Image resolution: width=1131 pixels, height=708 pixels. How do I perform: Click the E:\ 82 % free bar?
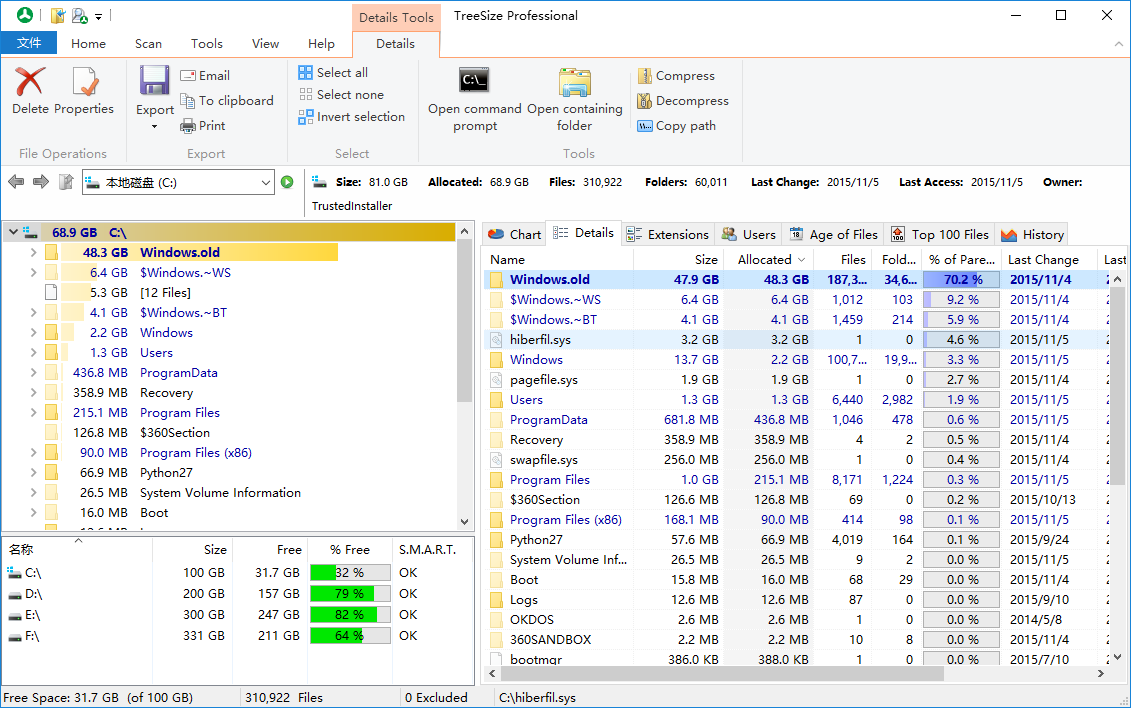coord(350,614)
